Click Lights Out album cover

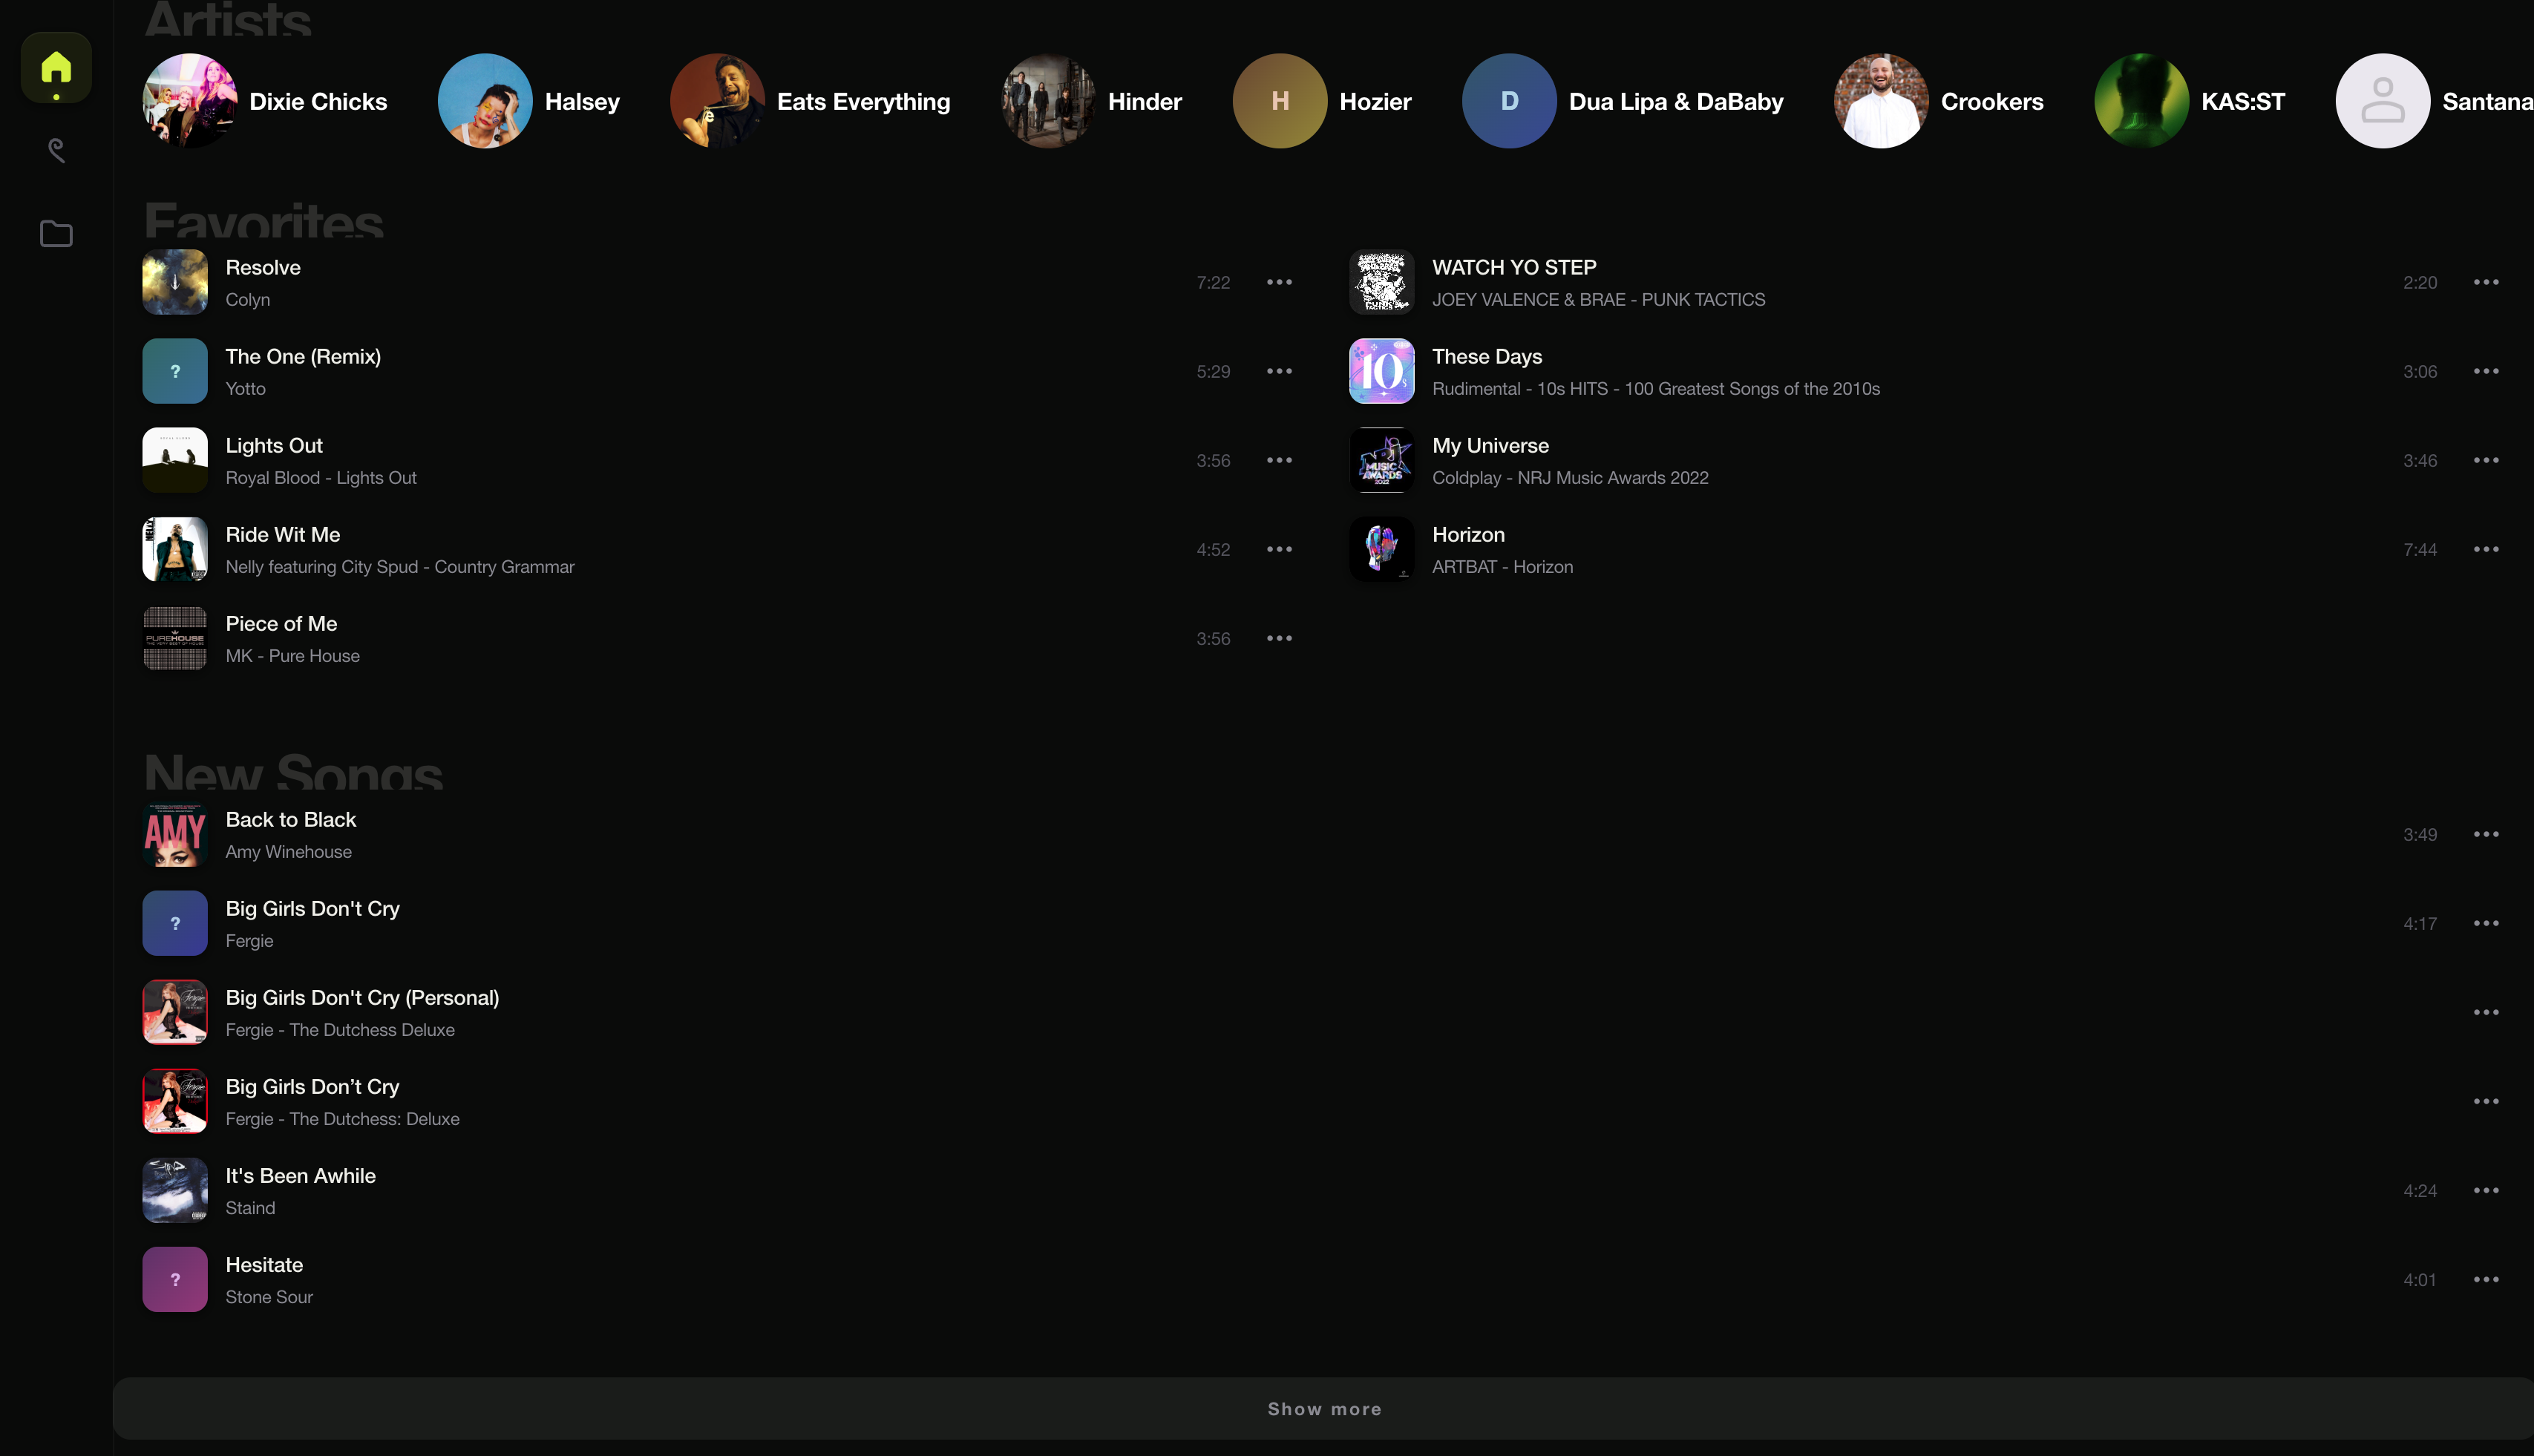pyautogui.click(x=175, y=460)
